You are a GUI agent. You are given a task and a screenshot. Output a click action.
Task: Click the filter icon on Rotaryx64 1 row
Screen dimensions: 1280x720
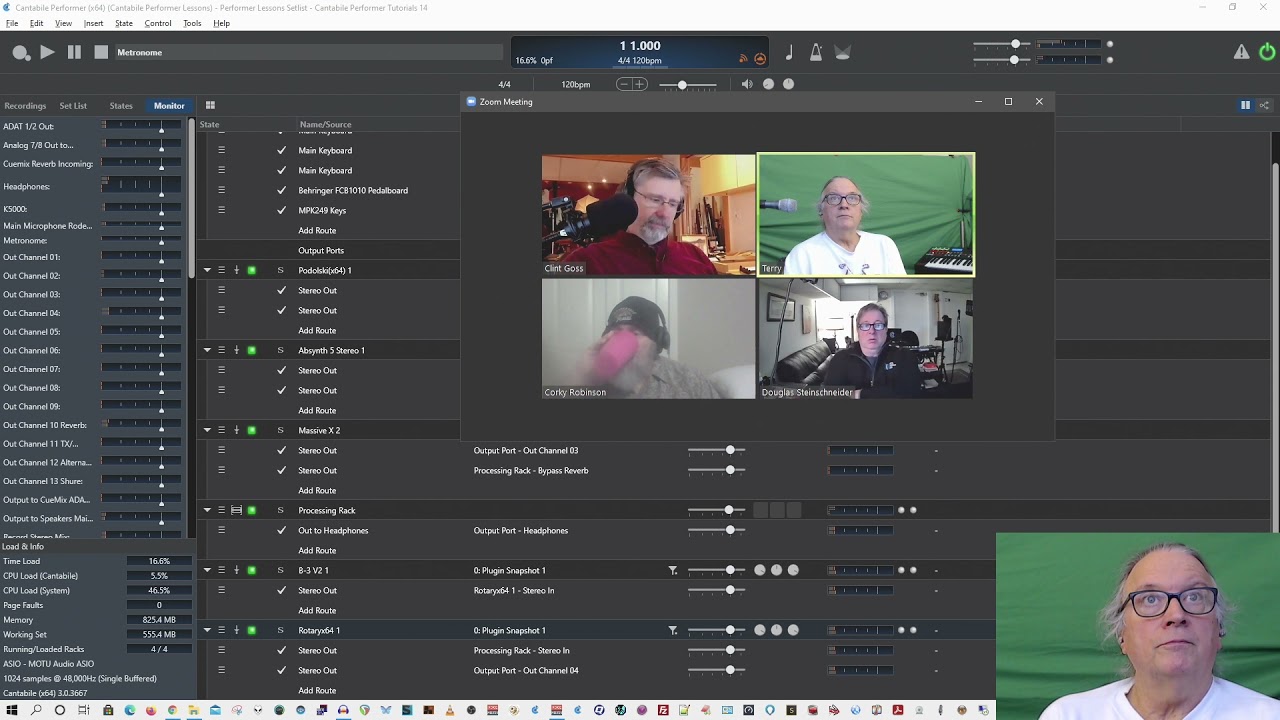click(673, 630)
